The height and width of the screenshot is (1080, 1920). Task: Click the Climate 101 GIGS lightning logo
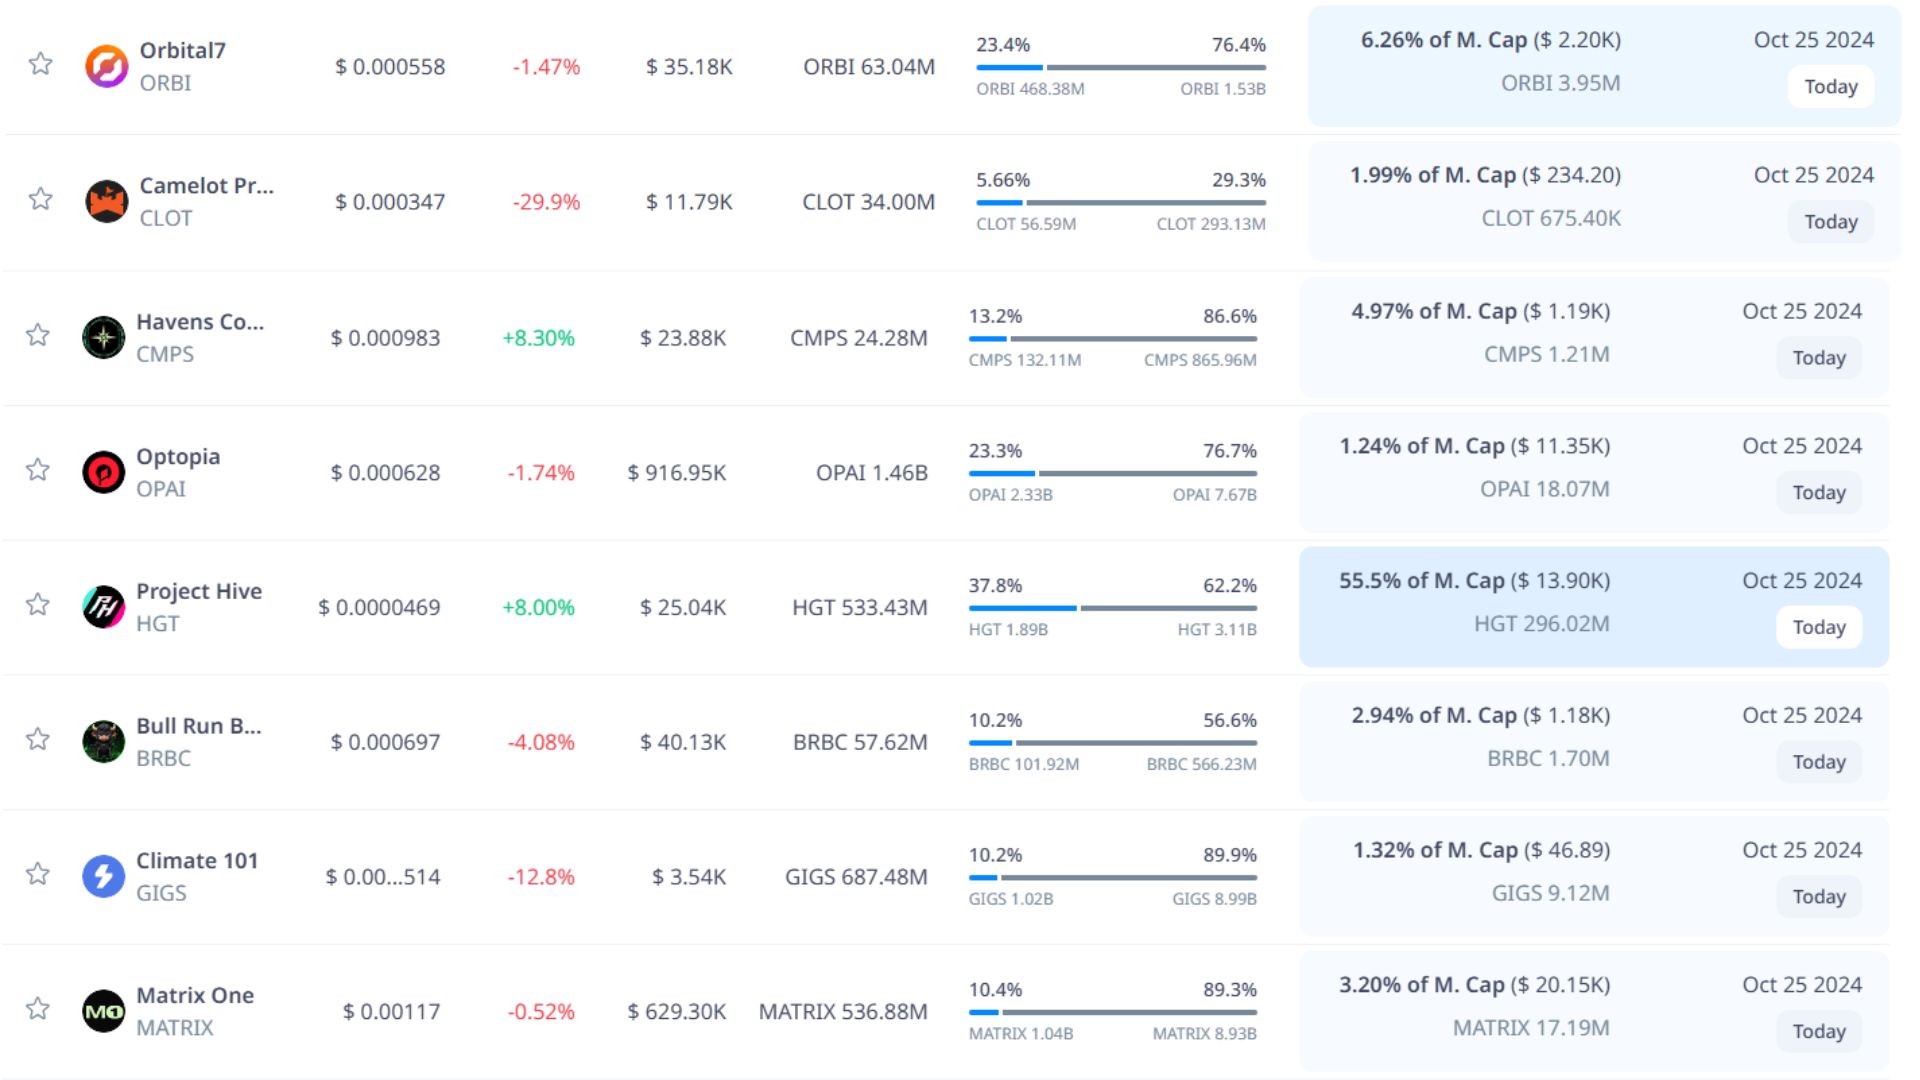103,876
